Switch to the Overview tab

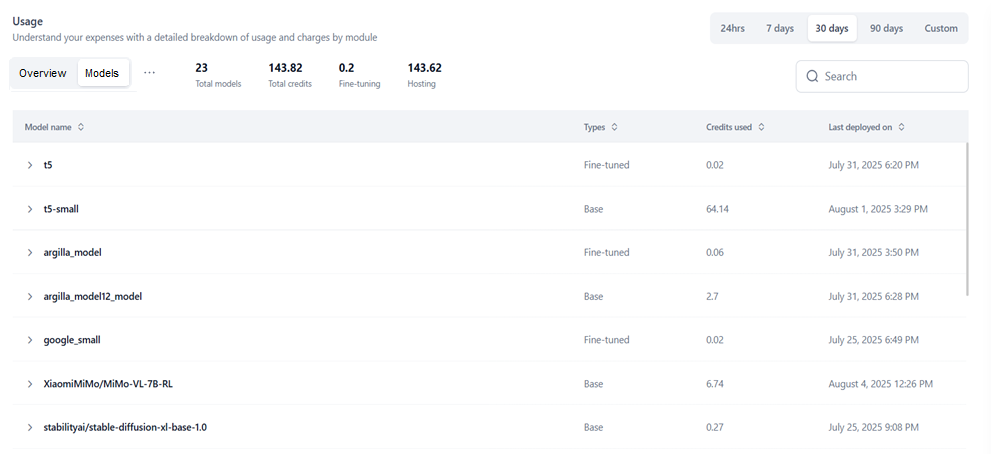pyautogui.click(x=43, y=73)
